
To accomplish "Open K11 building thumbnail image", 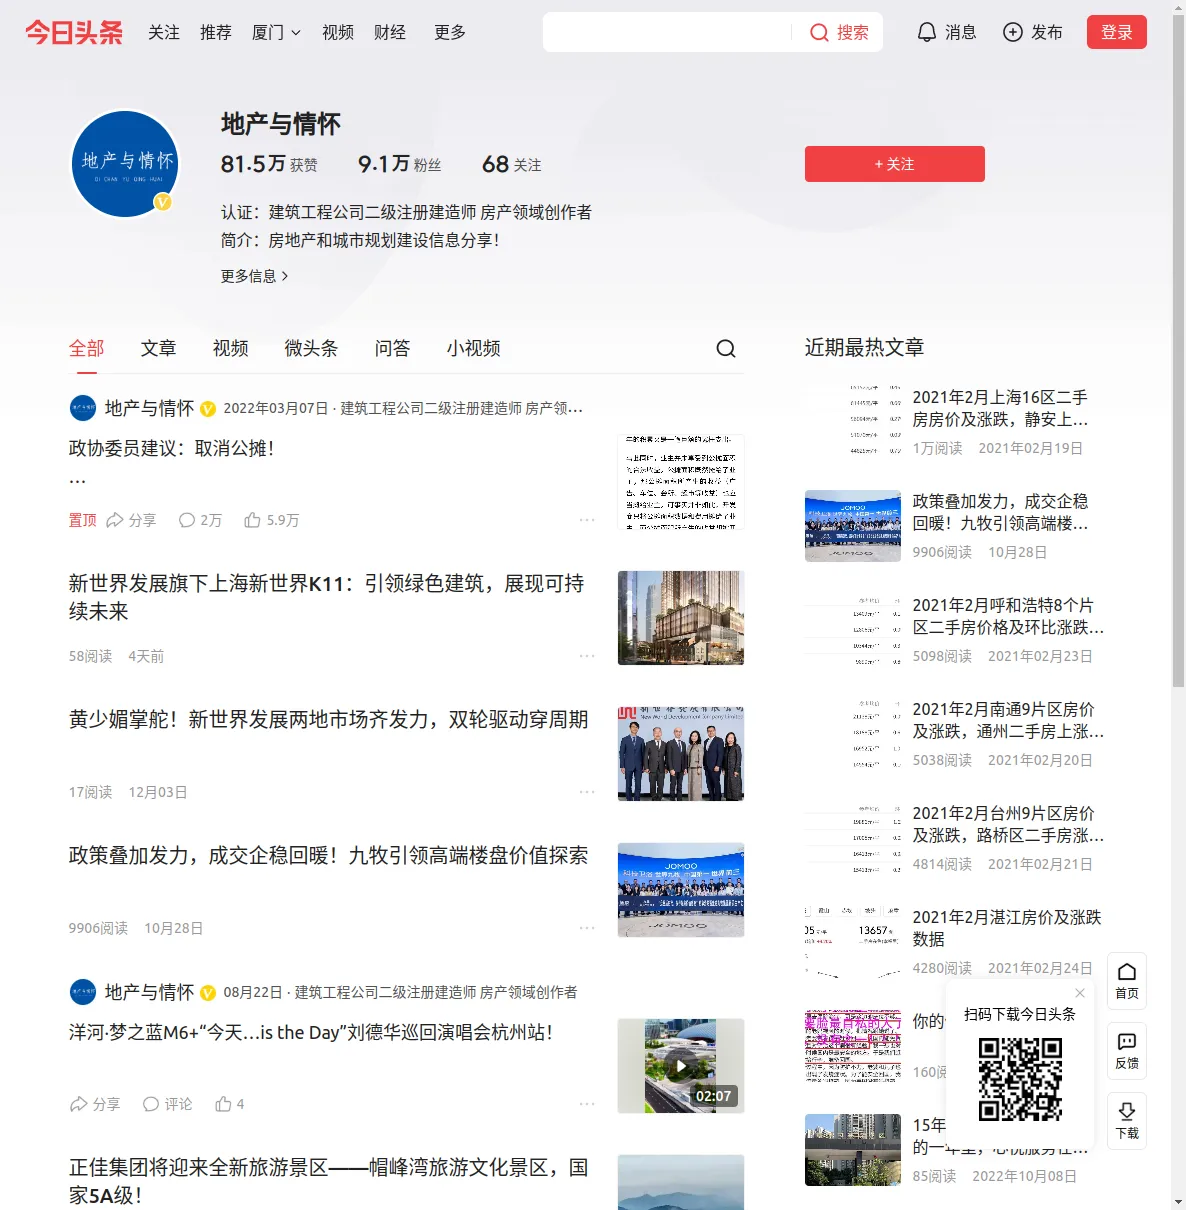I will pos(681,618).
